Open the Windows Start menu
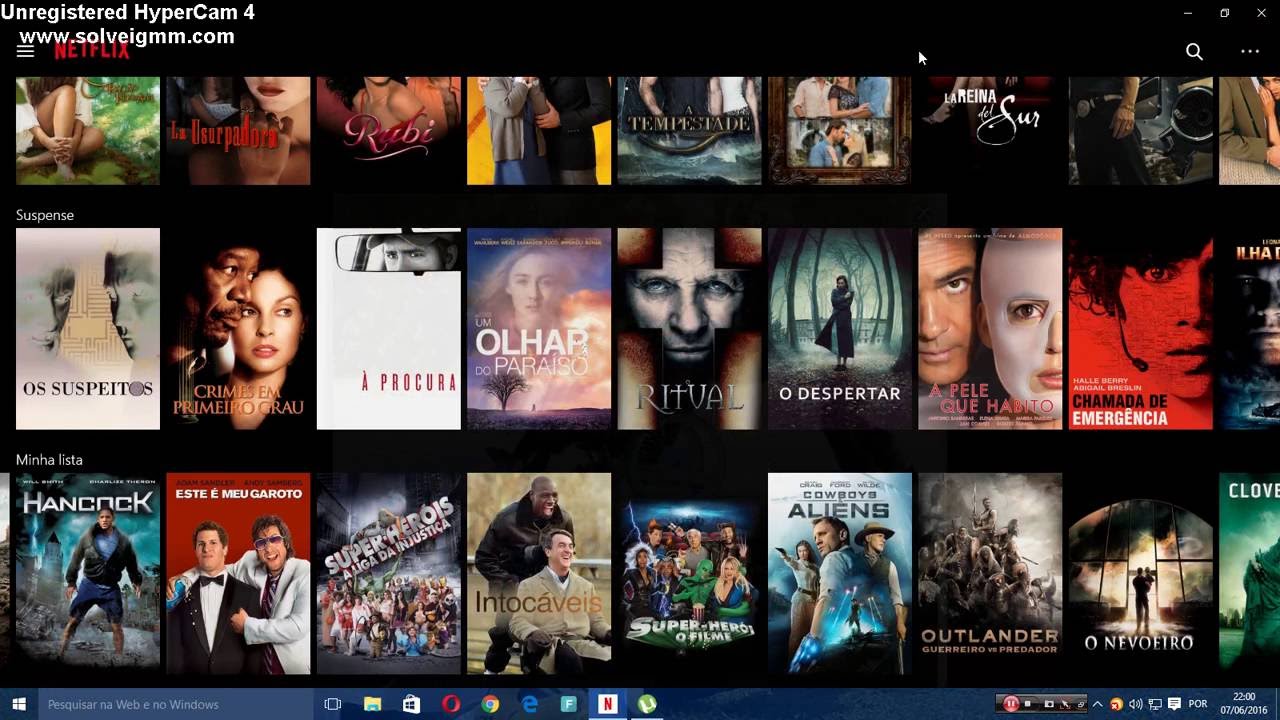Viewport: 1280px width, 720px height. (18, 704)
